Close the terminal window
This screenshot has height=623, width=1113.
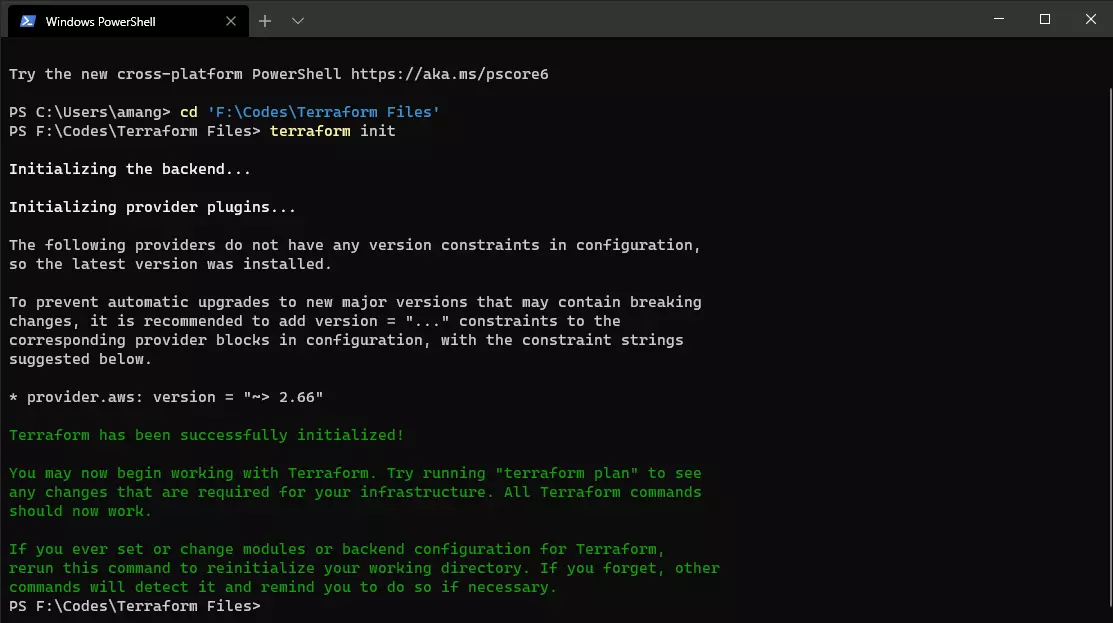click(x=1090, y=19)
